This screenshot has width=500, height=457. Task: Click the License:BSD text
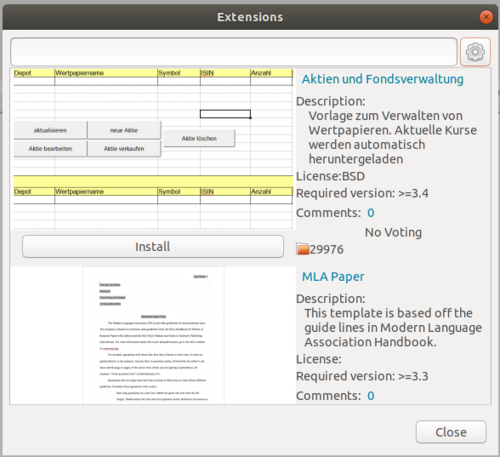pos(330,176)
